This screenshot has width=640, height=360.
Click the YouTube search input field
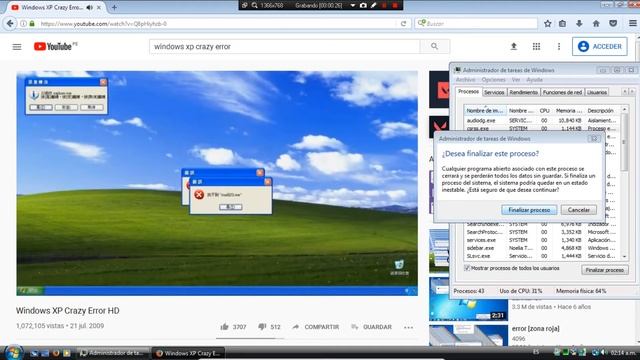pyautogui.click(x=284, y=47)
